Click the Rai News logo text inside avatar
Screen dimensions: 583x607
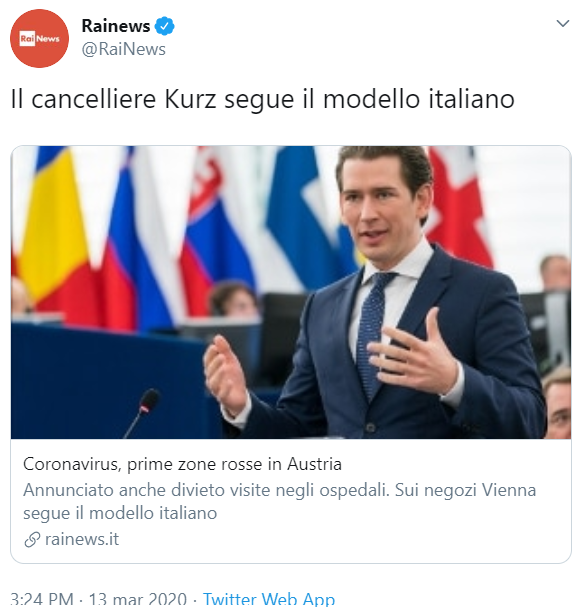click(39, 38)
